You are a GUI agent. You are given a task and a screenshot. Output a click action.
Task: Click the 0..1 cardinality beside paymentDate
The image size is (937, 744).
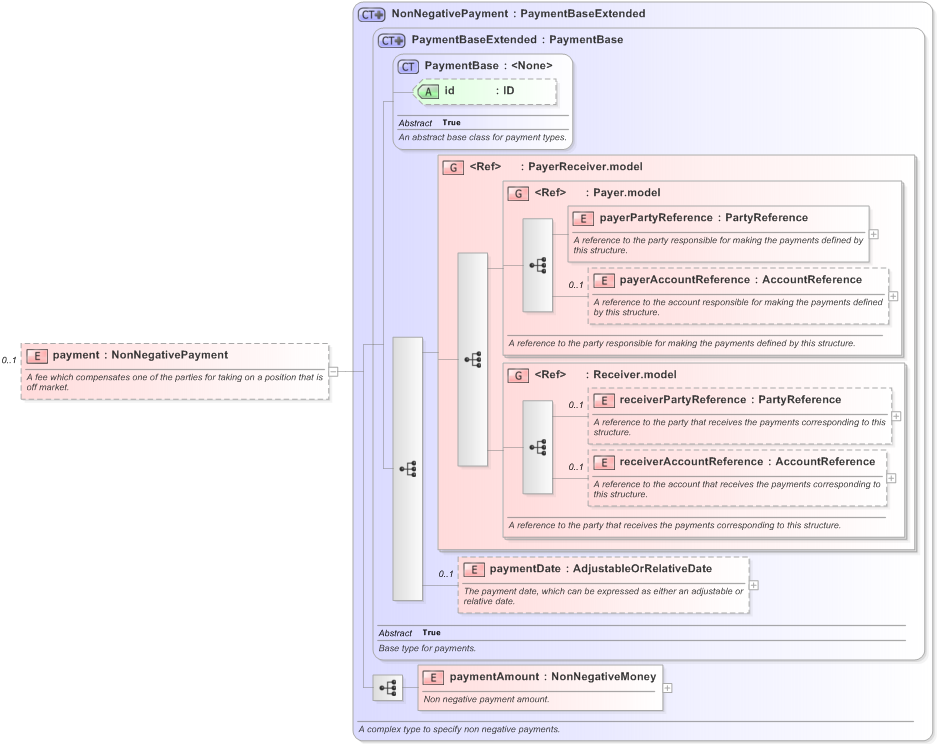[446, 574]
